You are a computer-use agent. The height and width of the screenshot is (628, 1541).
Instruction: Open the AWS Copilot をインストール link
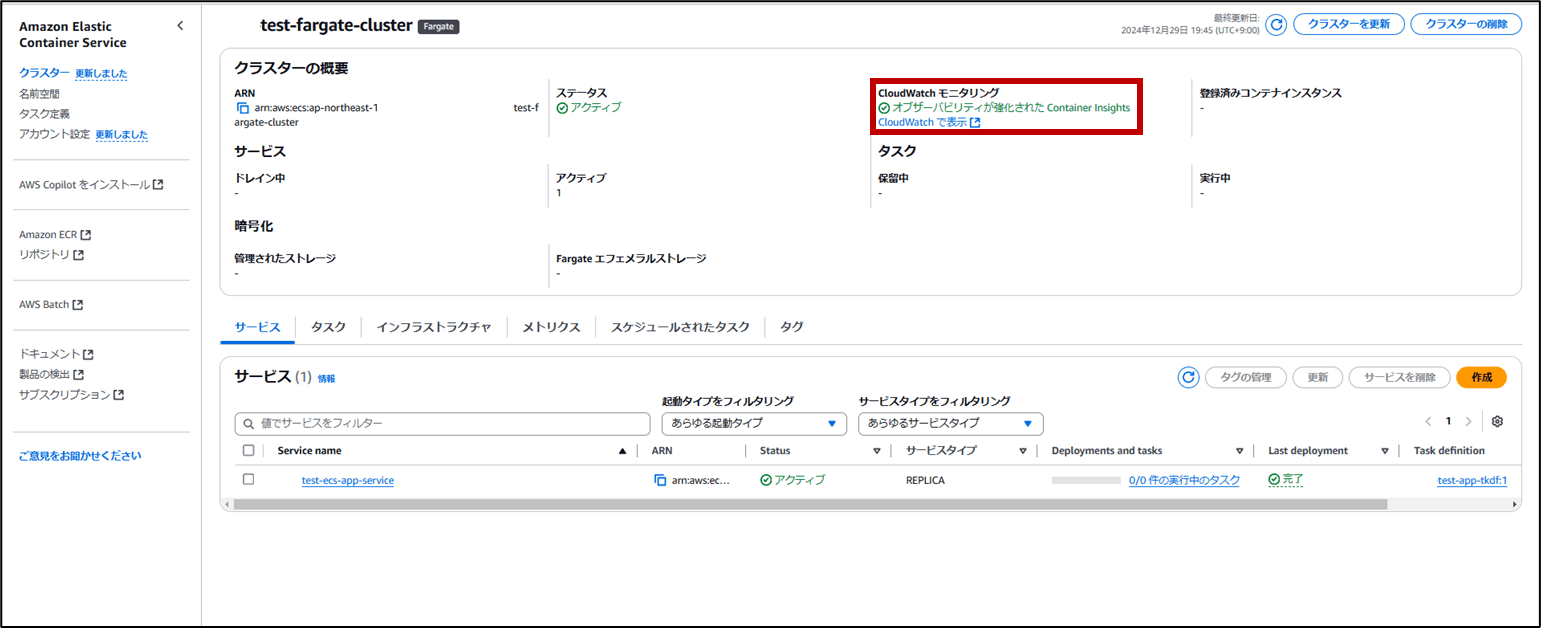pyautogui.click(x=91, y=185)
